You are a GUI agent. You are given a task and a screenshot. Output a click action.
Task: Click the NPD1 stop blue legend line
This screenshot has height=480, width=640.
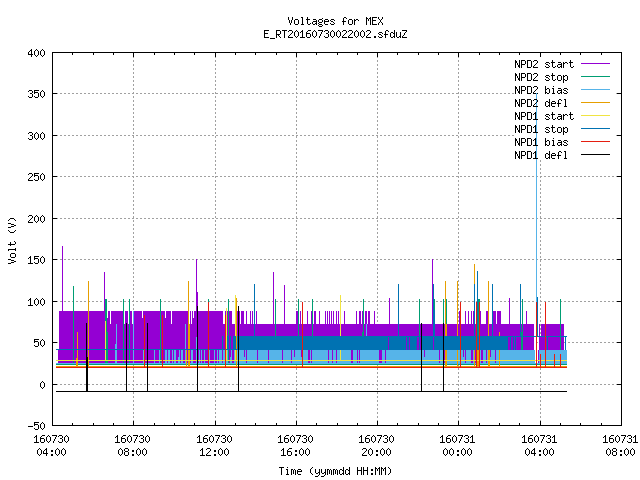[595, 129]
